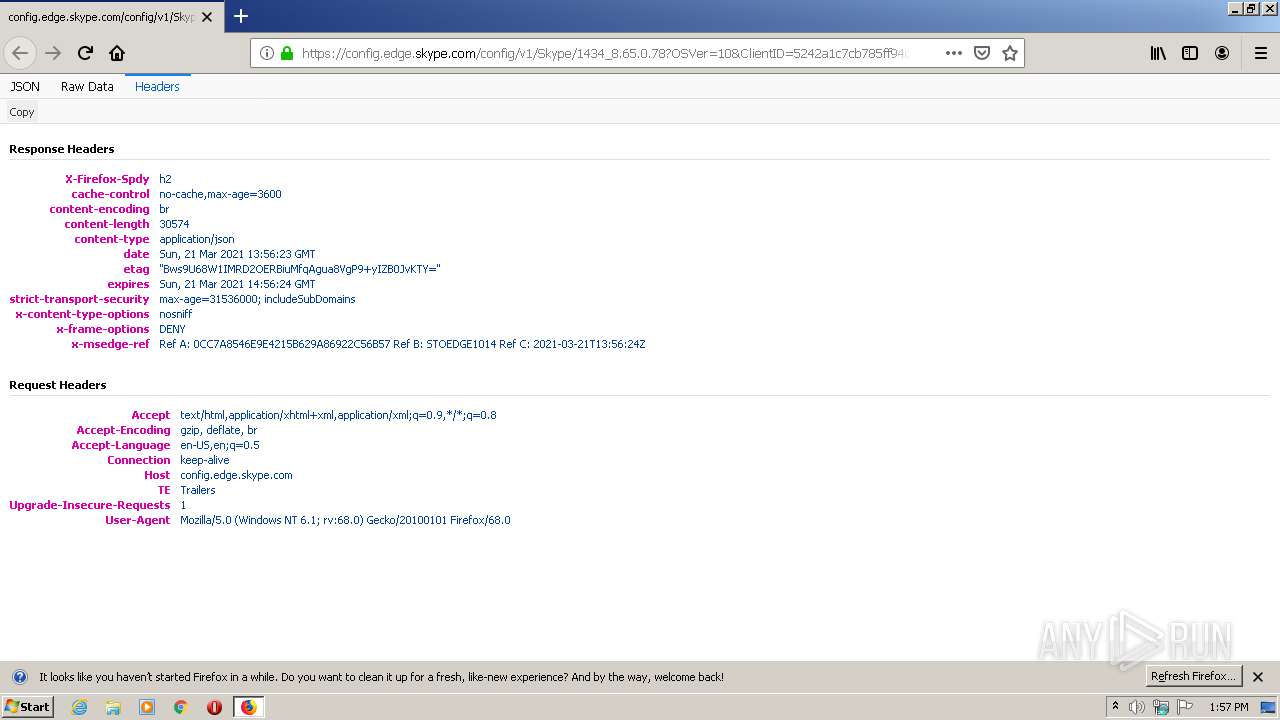
Task: Open the Firefox home page
Action: (117, 53)
